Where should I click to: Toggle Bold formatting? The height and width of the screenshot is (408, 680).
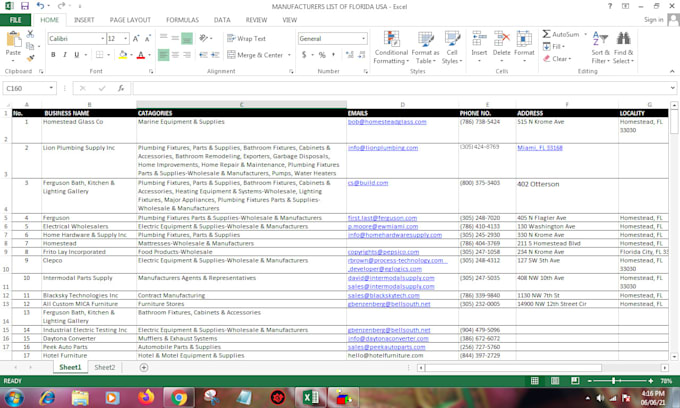[x=53, y=55]
